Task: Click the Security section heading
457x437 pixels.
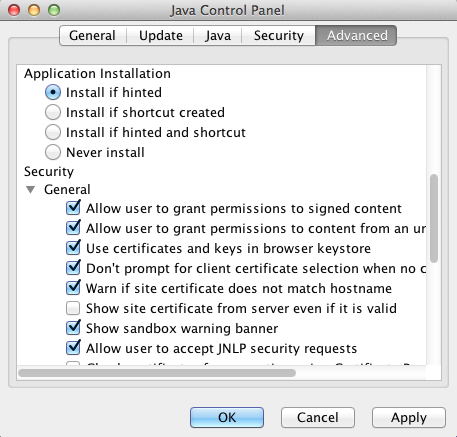Action: 49,171
